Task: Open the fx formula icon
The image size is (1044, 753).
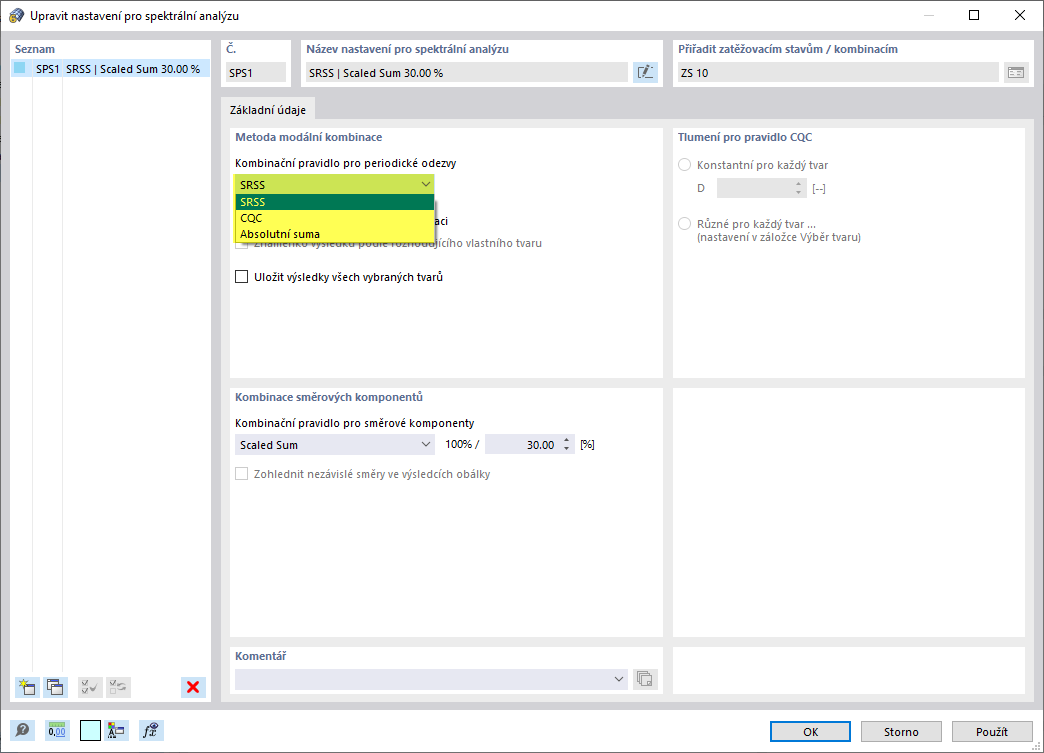Action: pyautogui.click(x=151, y=730)
